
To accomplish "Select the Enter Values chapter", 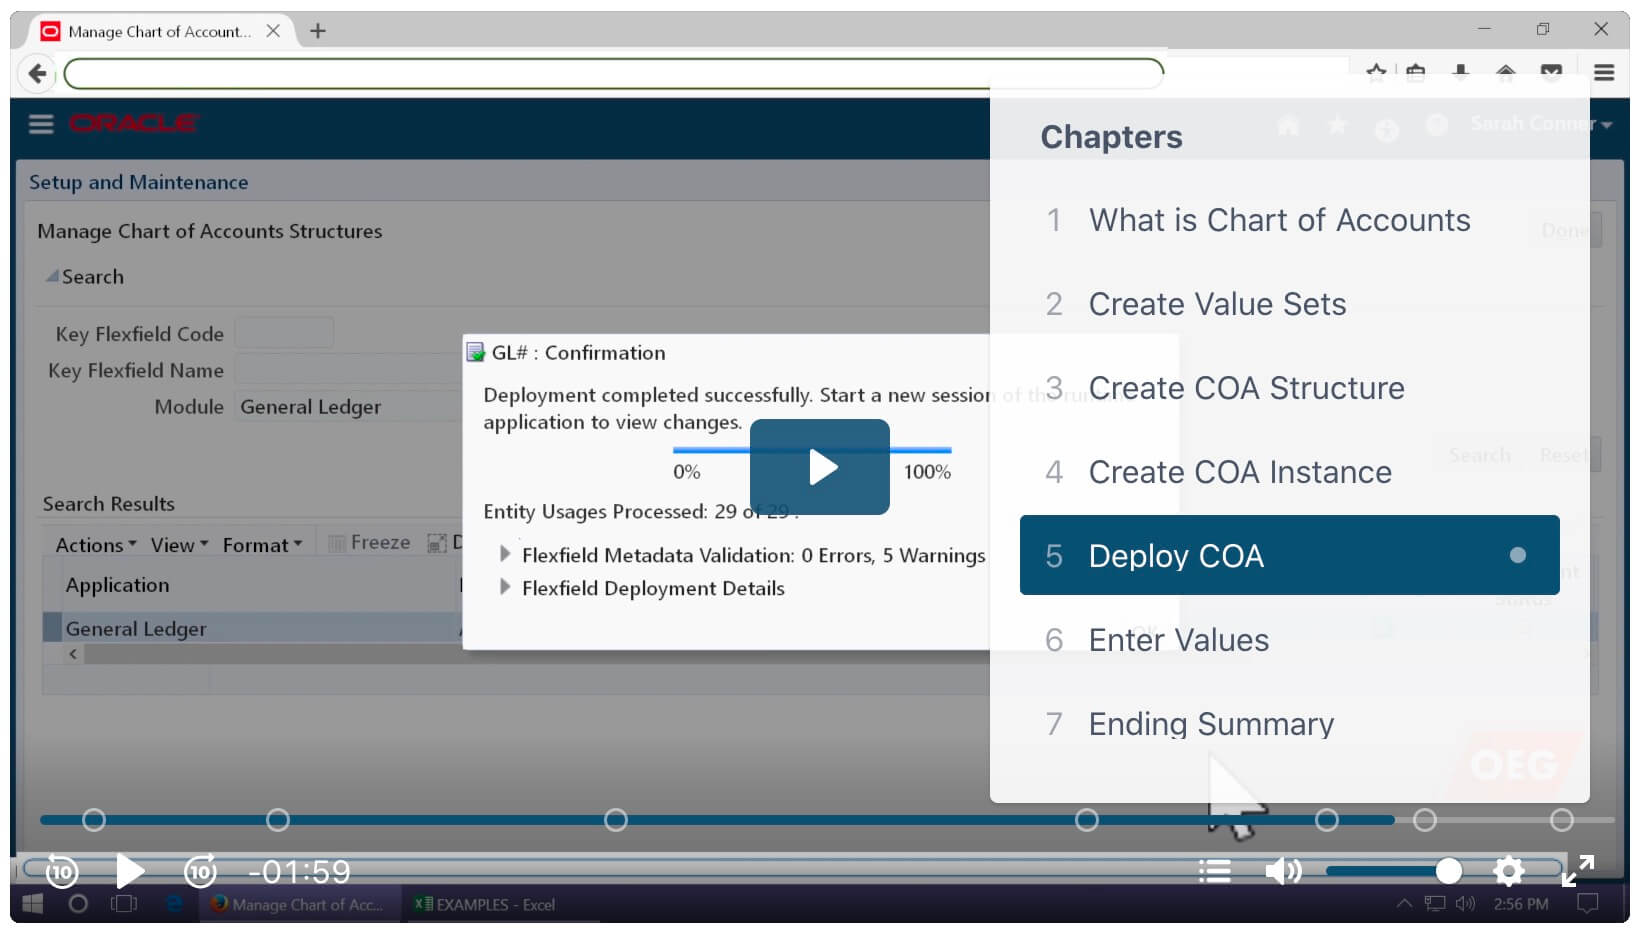I will click(x=1178, y=640).
